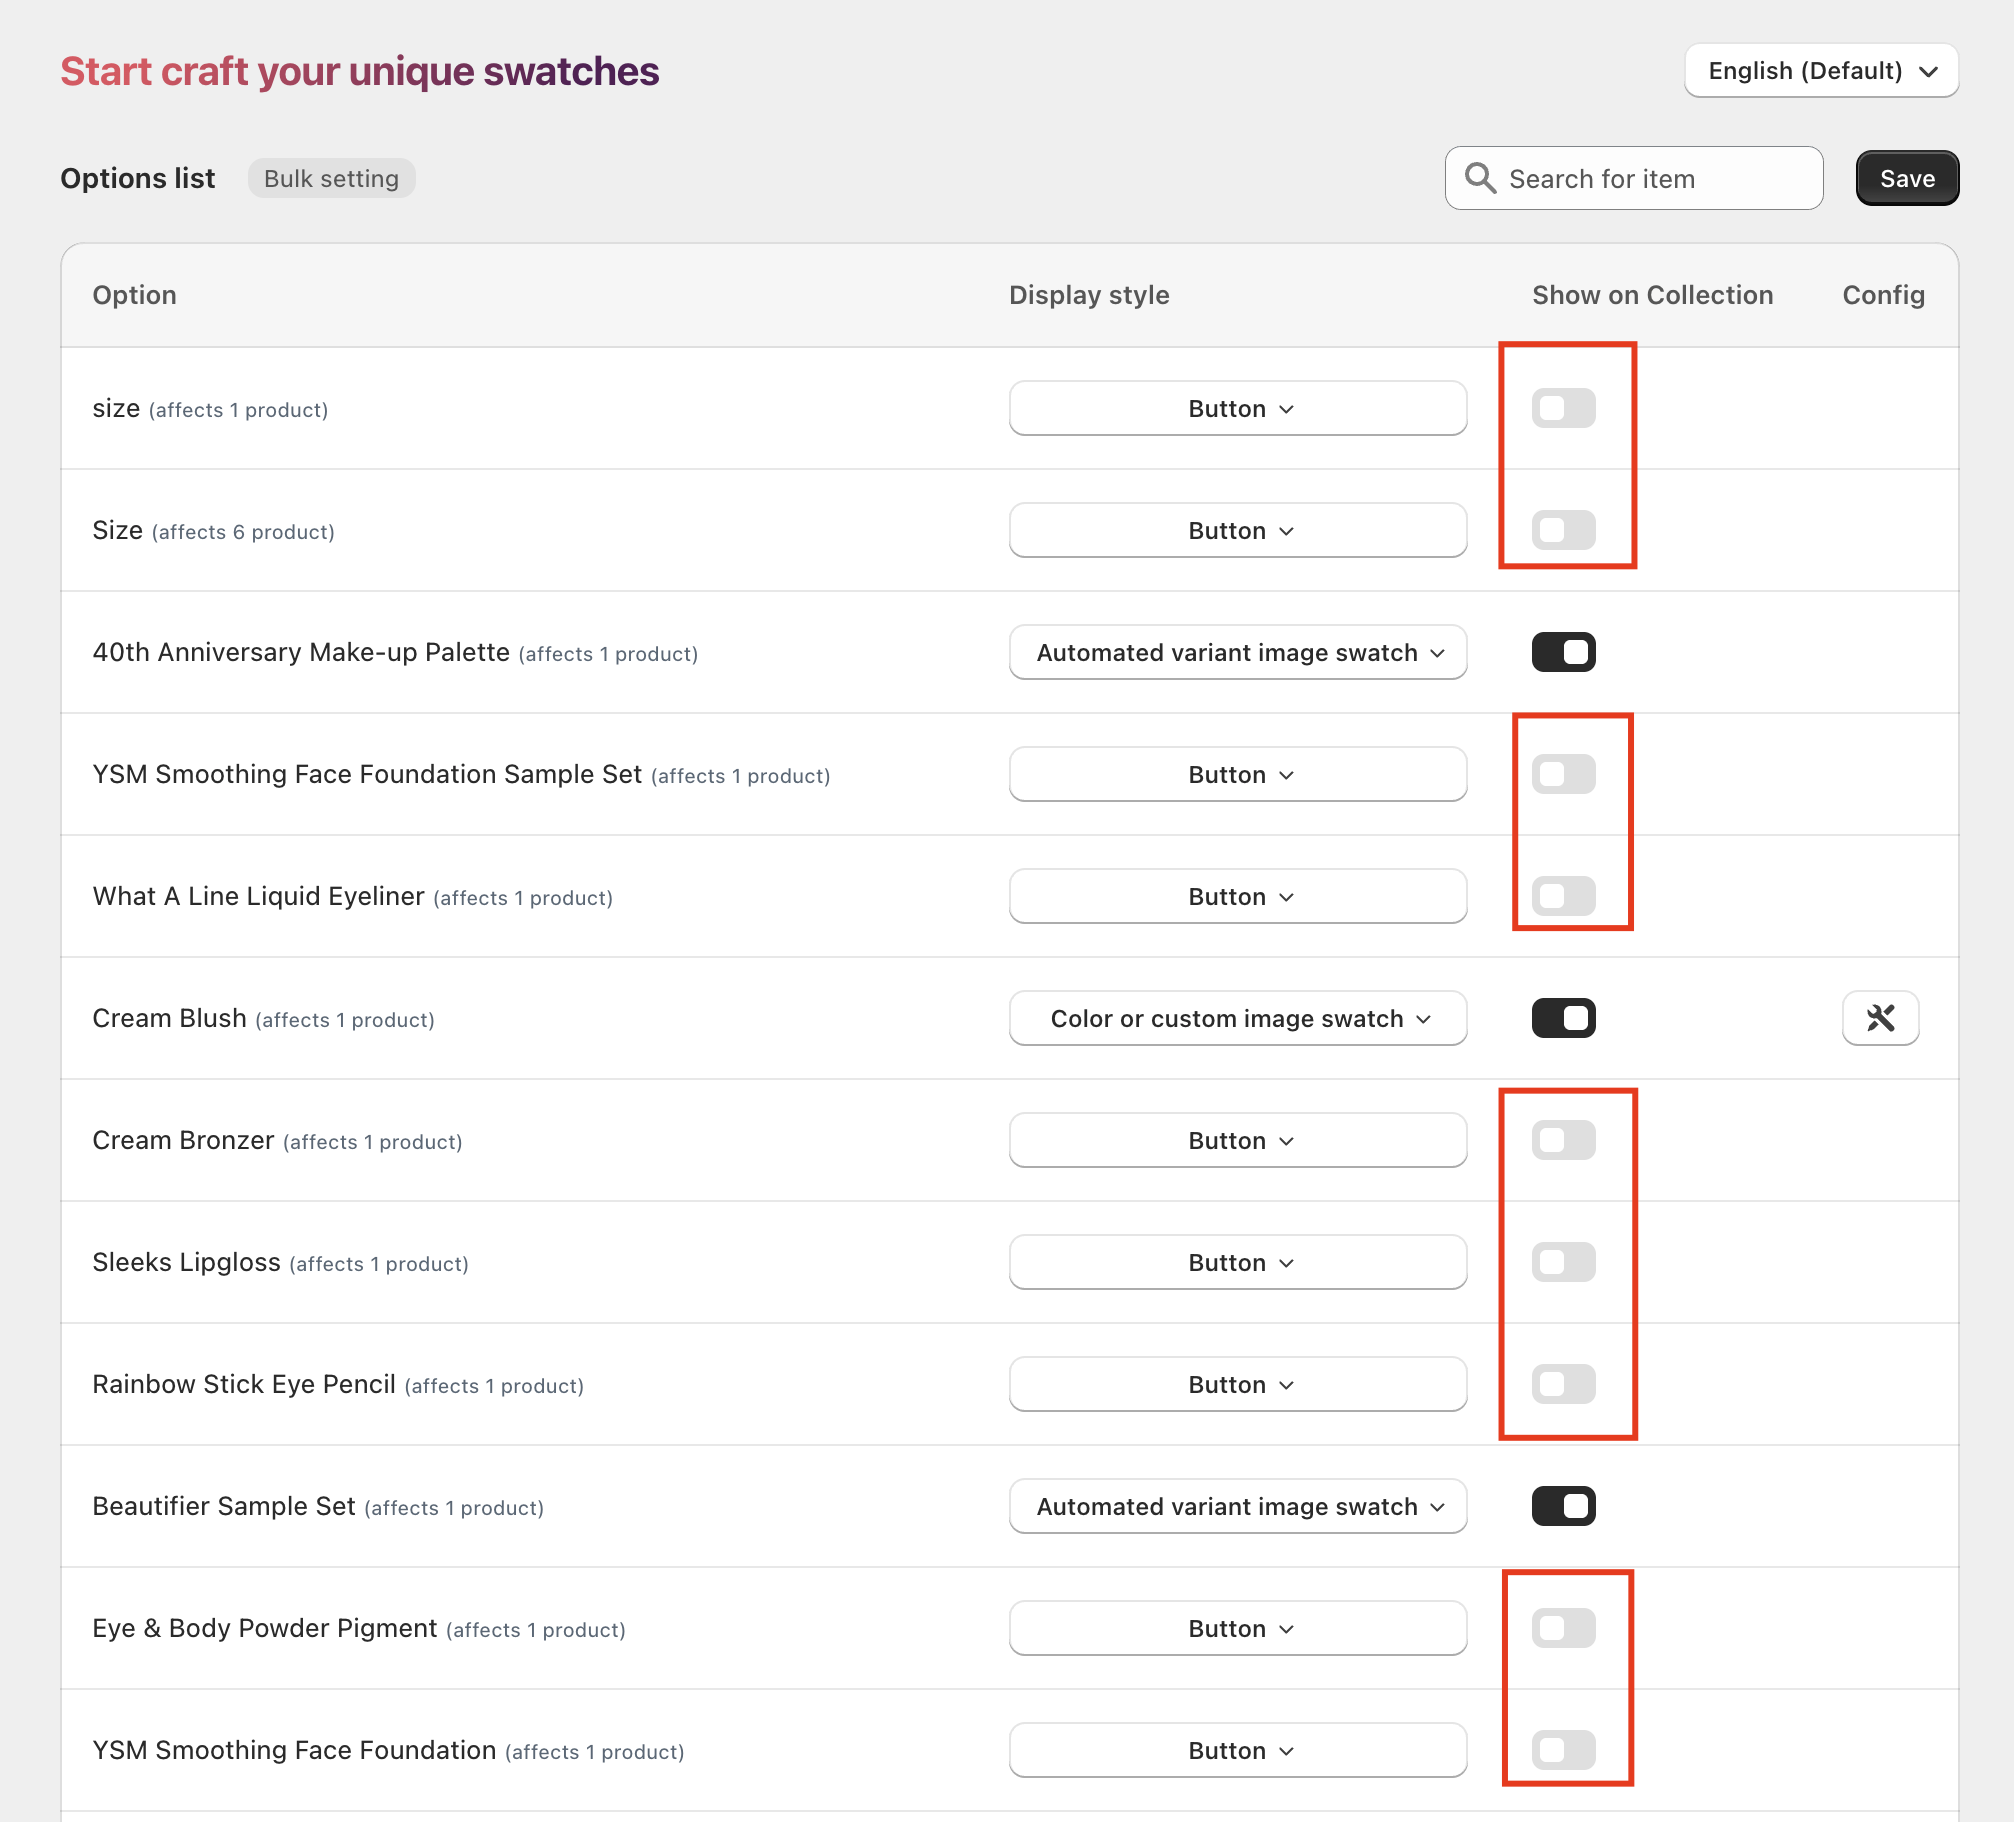This screenshot has width=2014, height=1822.
Task: Disable Beautifier Sample Set collection toggle
Action: pos(1563,1506)
